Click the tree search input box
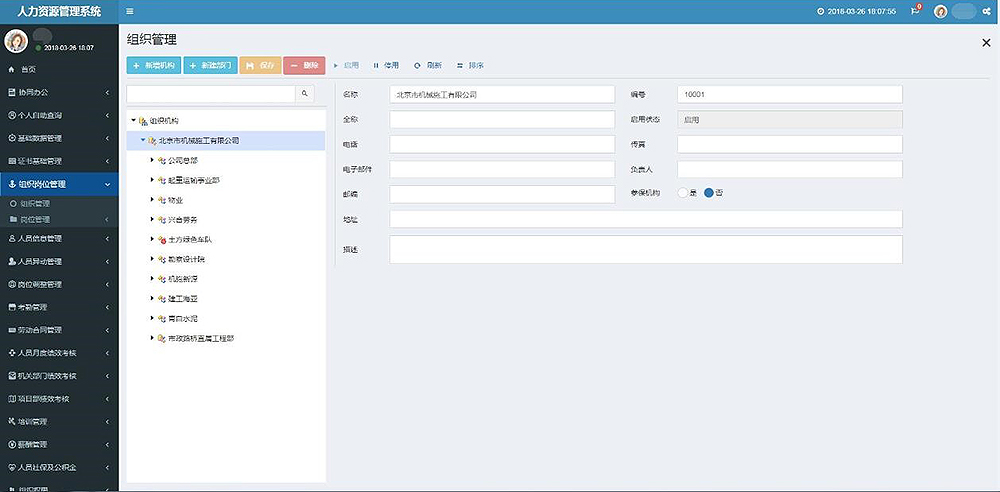Screen dimensions: 1000x492 211,94
